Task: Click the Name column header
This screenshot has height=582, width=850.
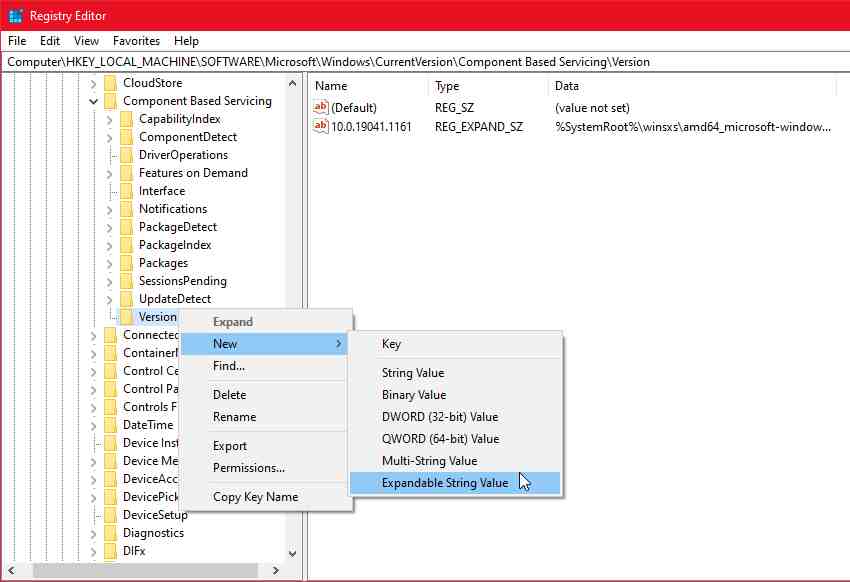Action: (x=371, y=86)
